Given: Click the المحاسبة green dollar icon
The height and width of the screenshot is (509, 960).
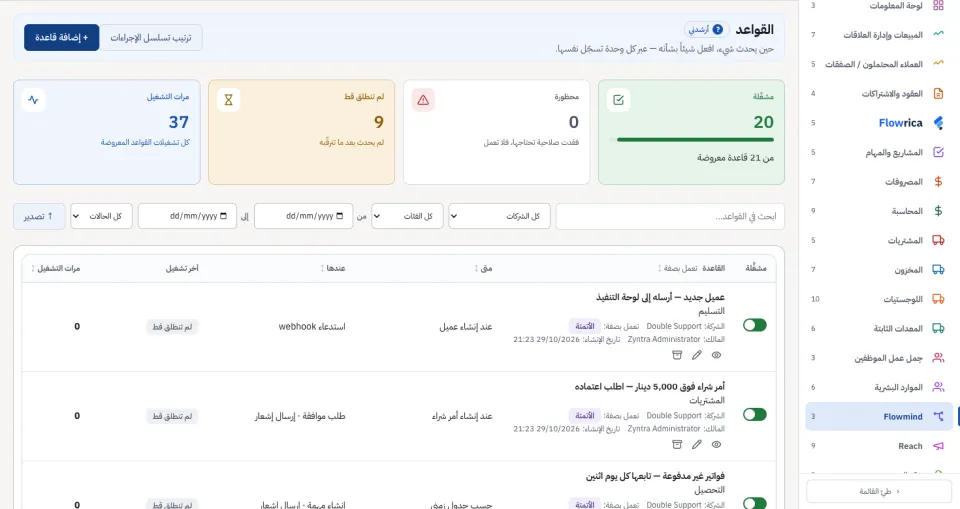Looking at the screenshot, I should (x=938, y=211).
